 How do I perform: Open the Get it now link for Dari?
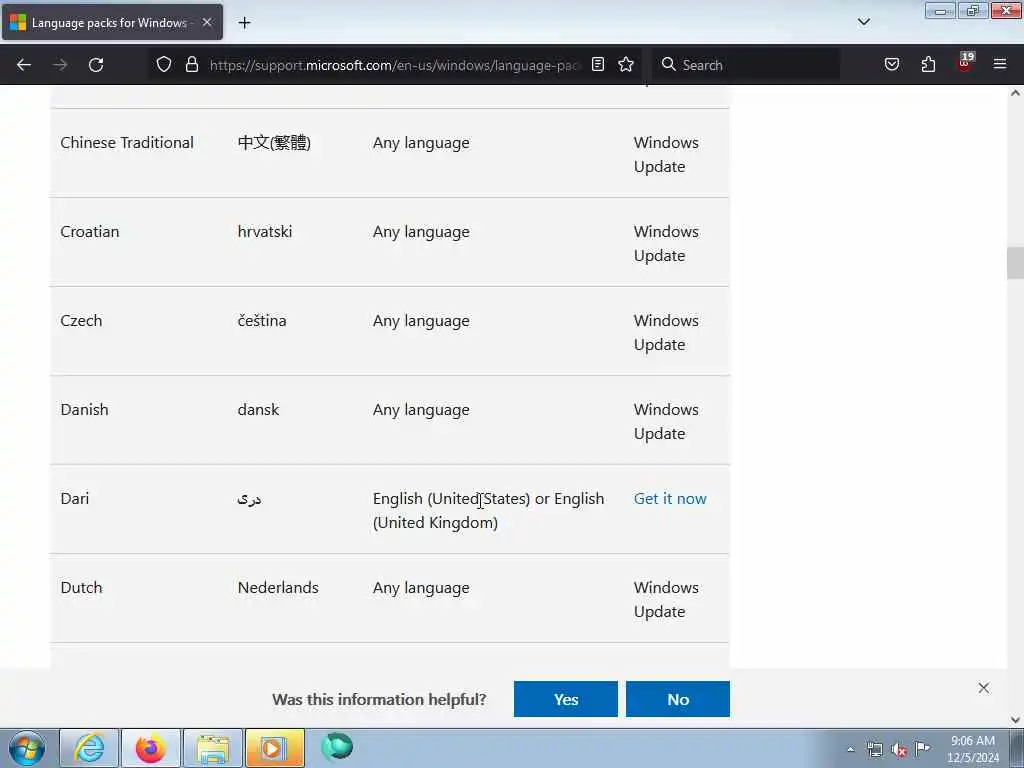[x=669, y=498]
